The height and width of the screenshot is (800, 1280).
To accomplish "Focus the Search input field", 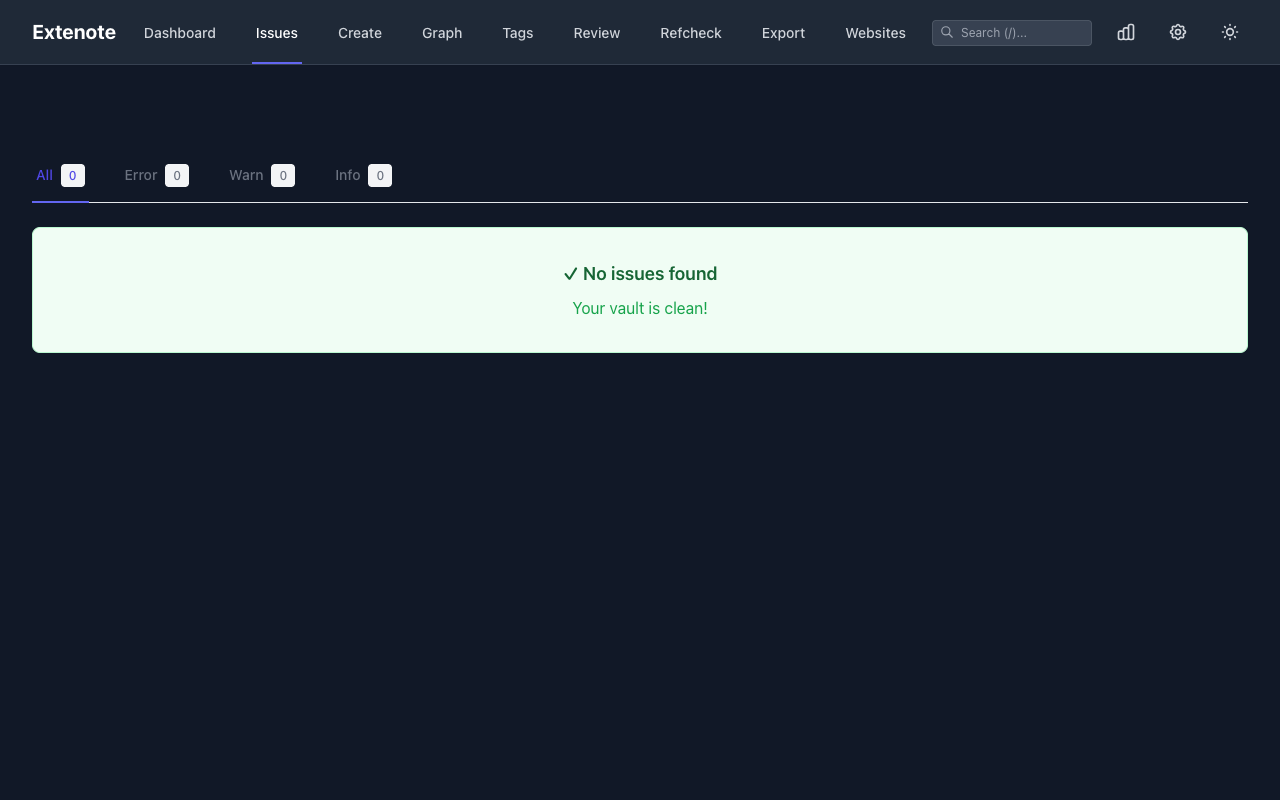I will (x=1022, y=33).
